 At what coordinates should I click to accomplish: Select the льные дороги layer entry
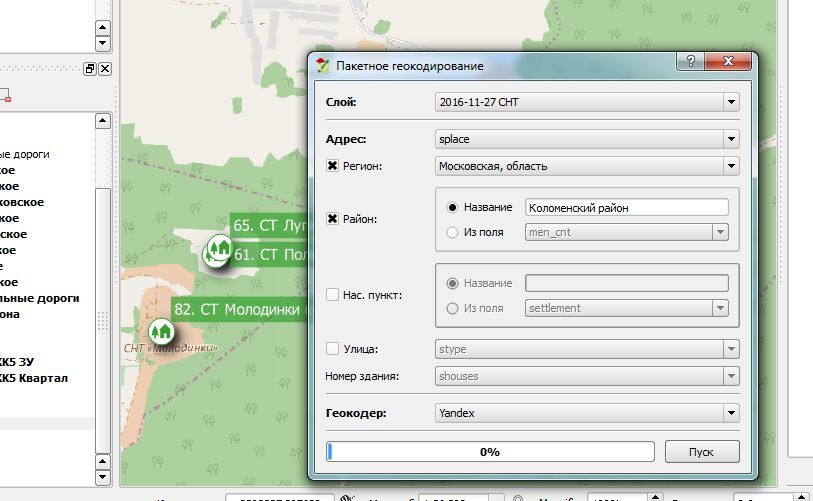click(x=39, y=298)
